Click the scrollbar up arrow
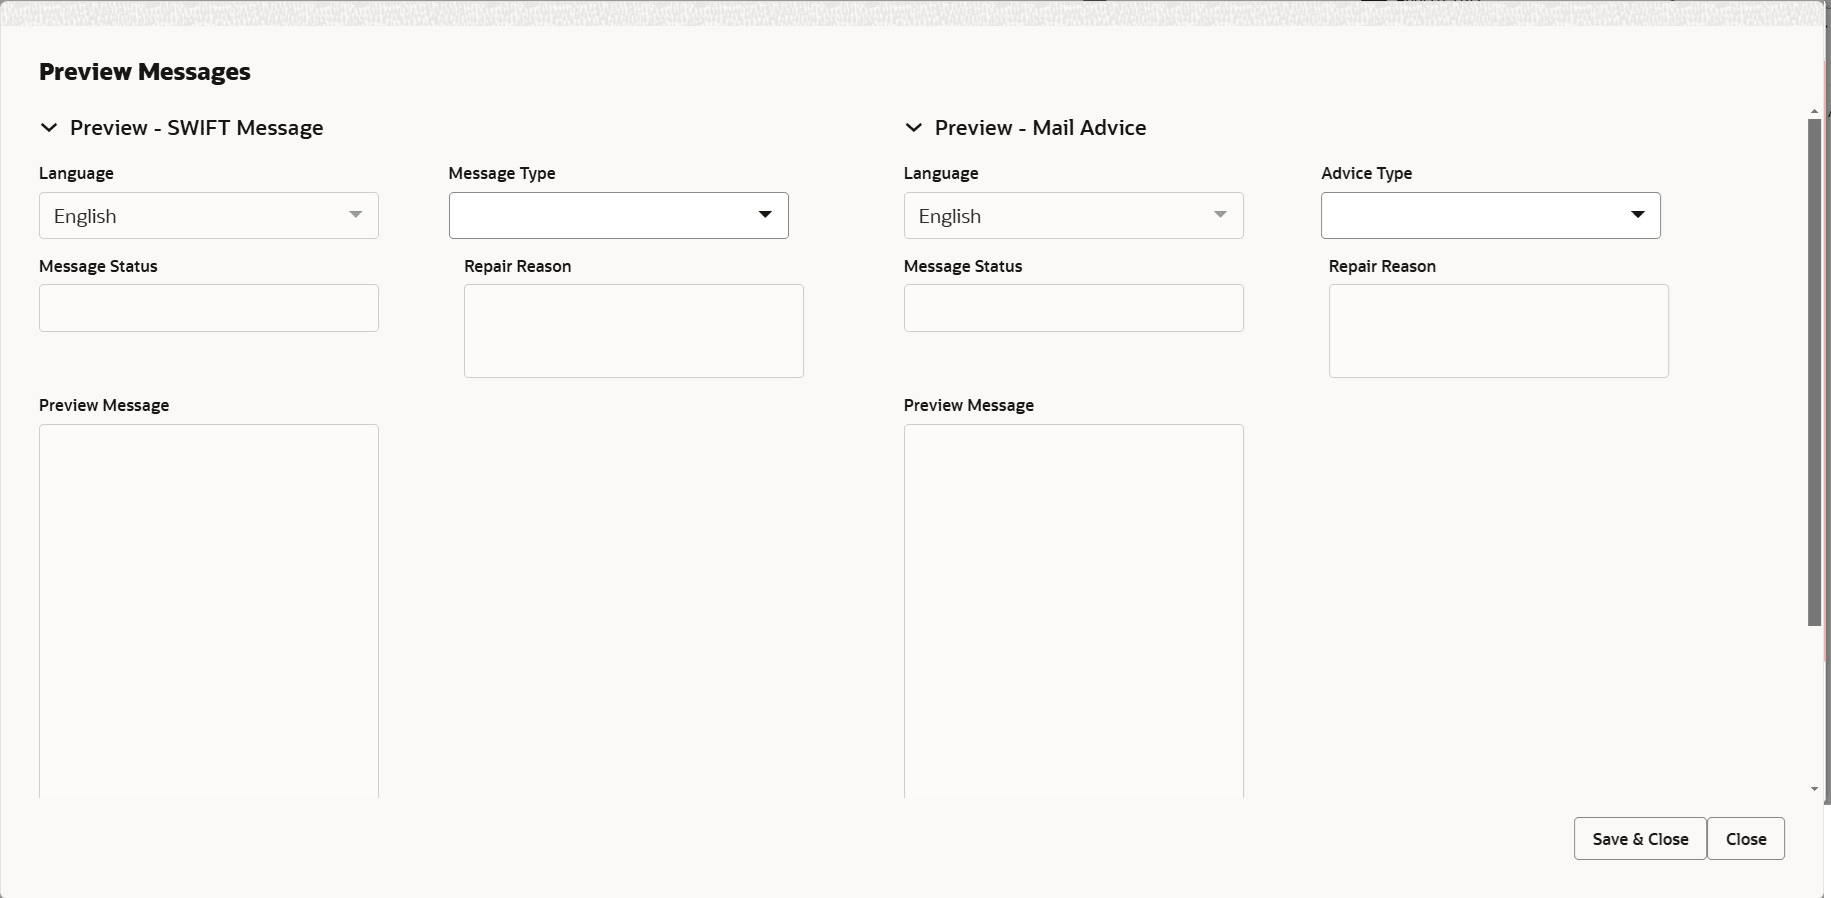Image resolution: width=1831 pixels, height=898 pixels. 1814,112
